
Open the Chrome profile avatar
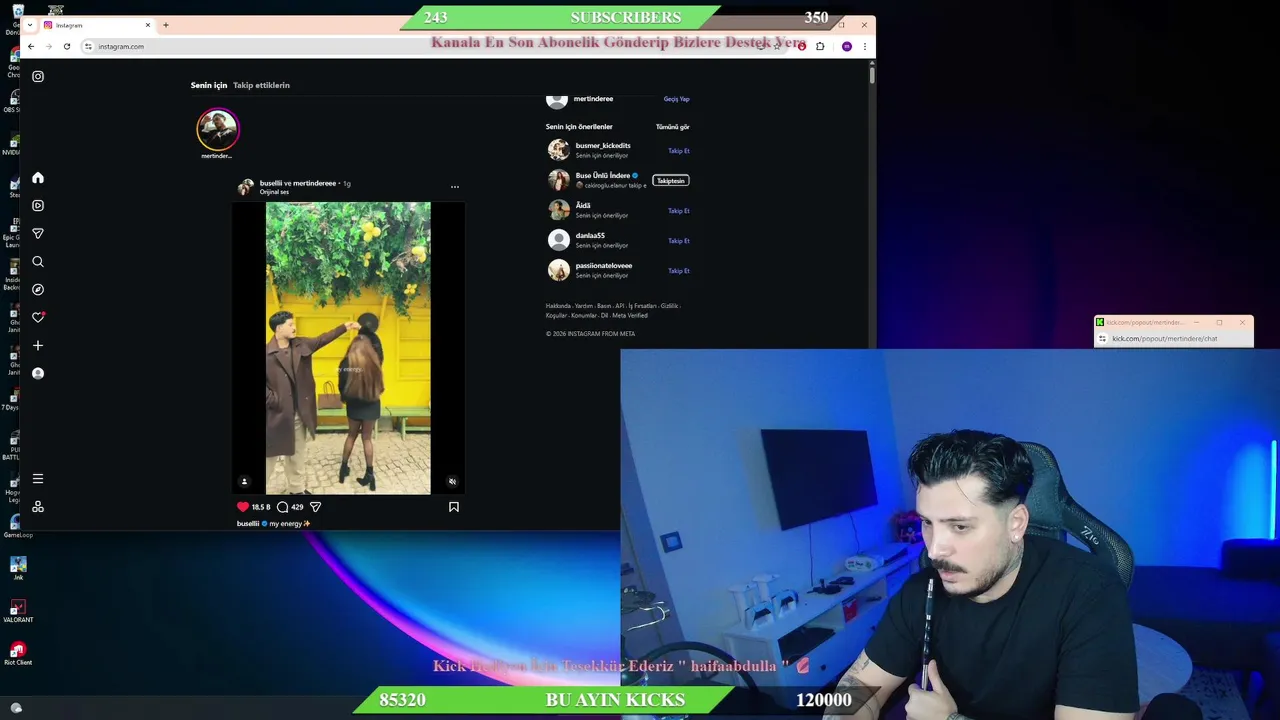pos(847,46)
